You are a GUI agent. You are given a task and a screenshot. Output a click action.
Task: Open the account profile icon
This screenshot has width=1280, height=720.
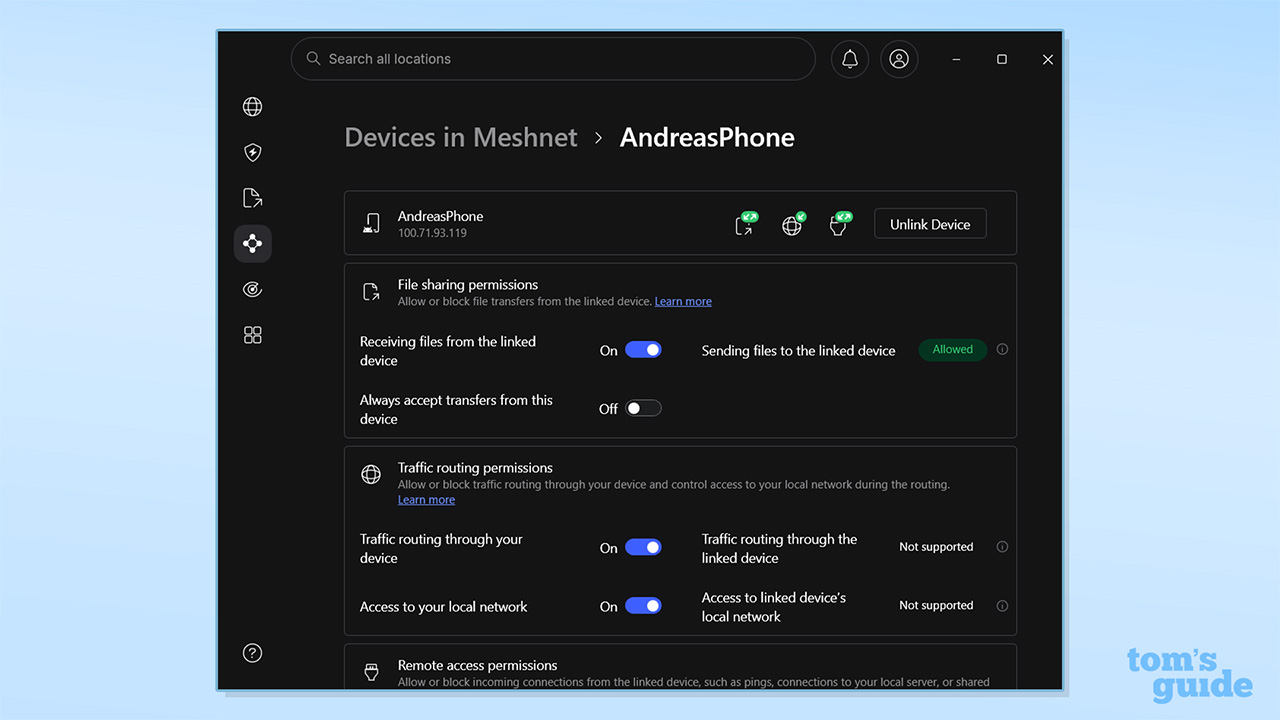[x=898, y=59]
